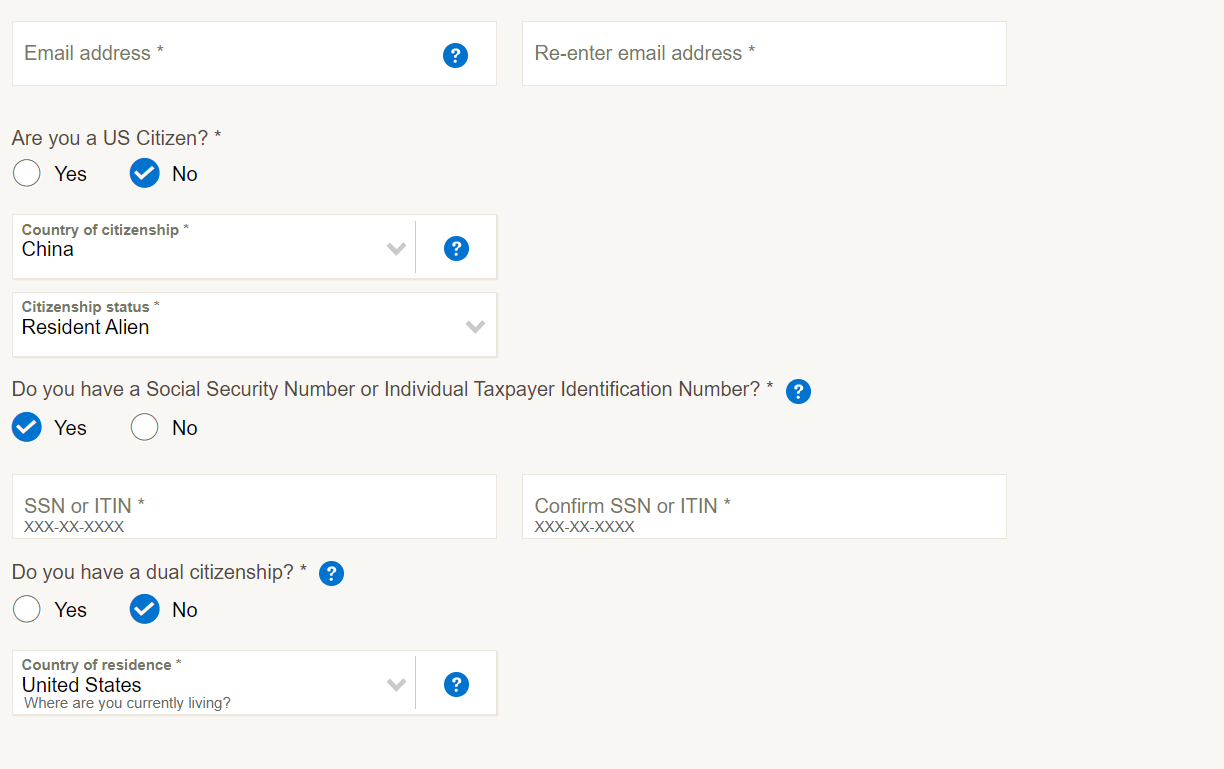1224x769 pixels.
Task: Focus the Confirm SSN or ITIN field
Action: coord(764,507)
